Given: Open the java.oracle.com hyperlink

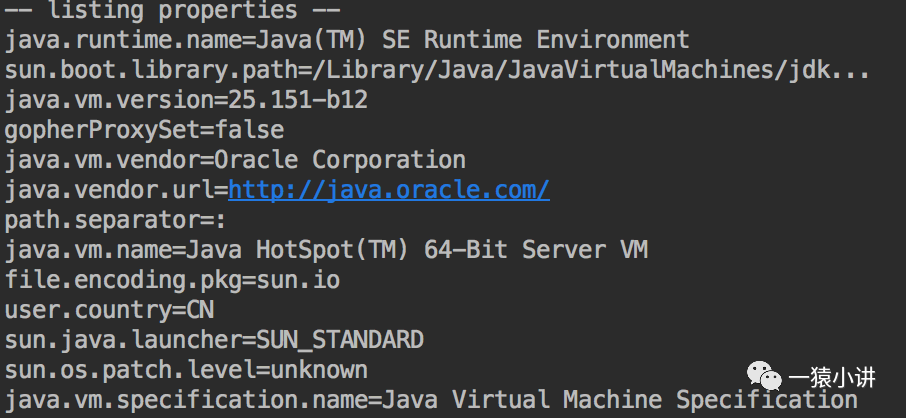Looking at the screenshot, I should (388, 189).
